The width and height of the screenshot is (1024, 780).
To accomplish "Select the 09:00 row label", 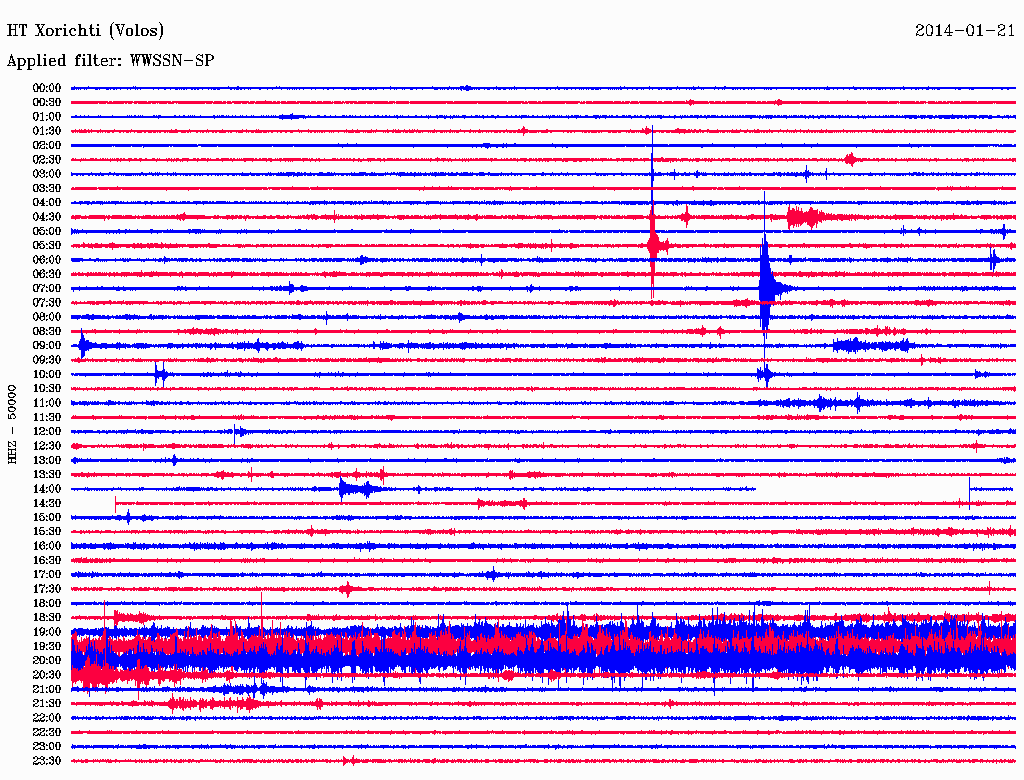I will [x=47, y=346].
